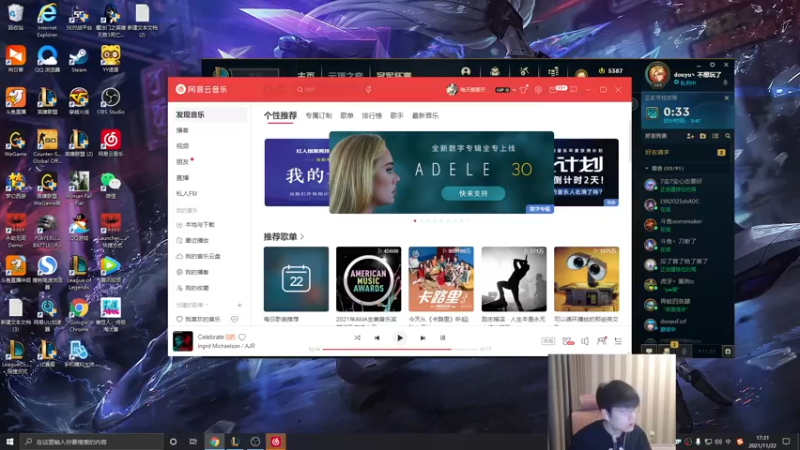
Task: Open the play queue list icon
Action: tap(618, 341)
